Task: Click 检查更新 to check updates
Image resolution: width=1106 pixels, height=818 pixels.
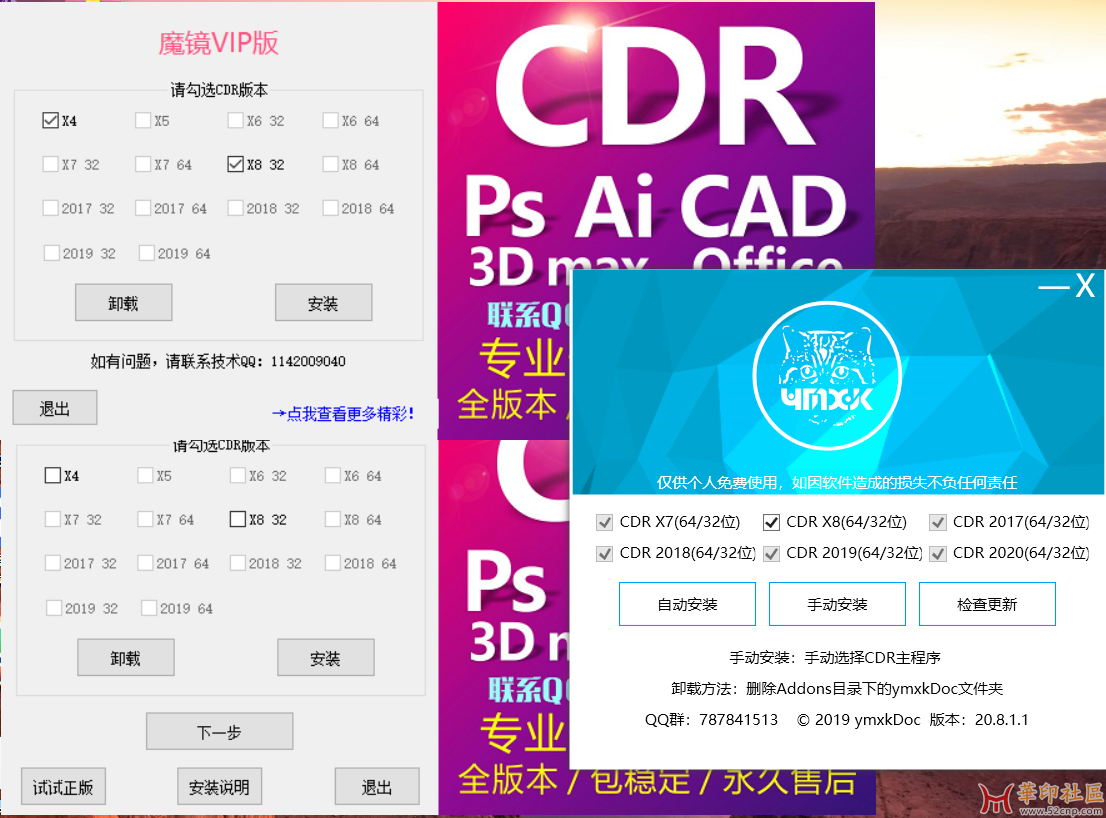Action: pyautogui.click(x=987, y=604)
